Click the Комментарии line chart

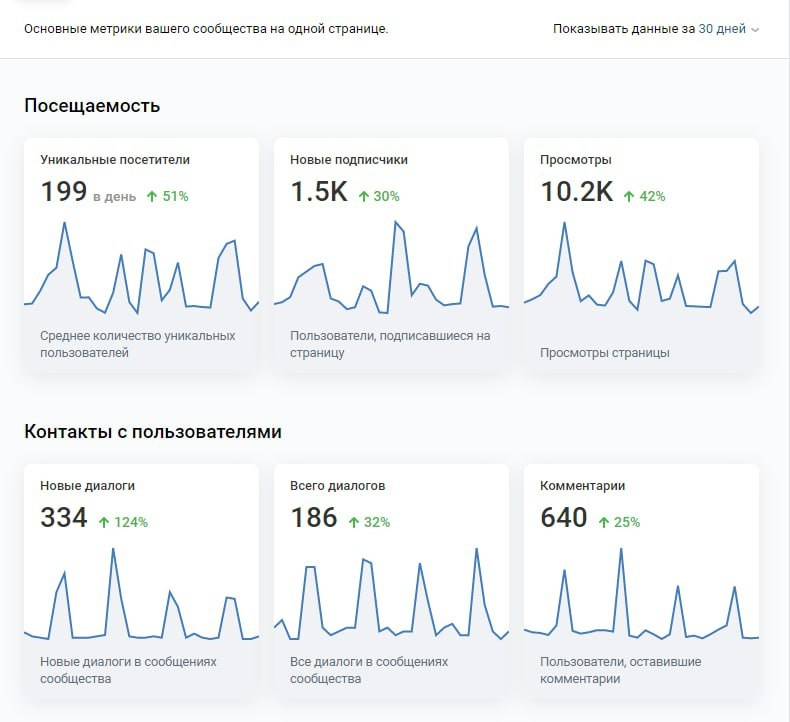[x=641, y=595]
